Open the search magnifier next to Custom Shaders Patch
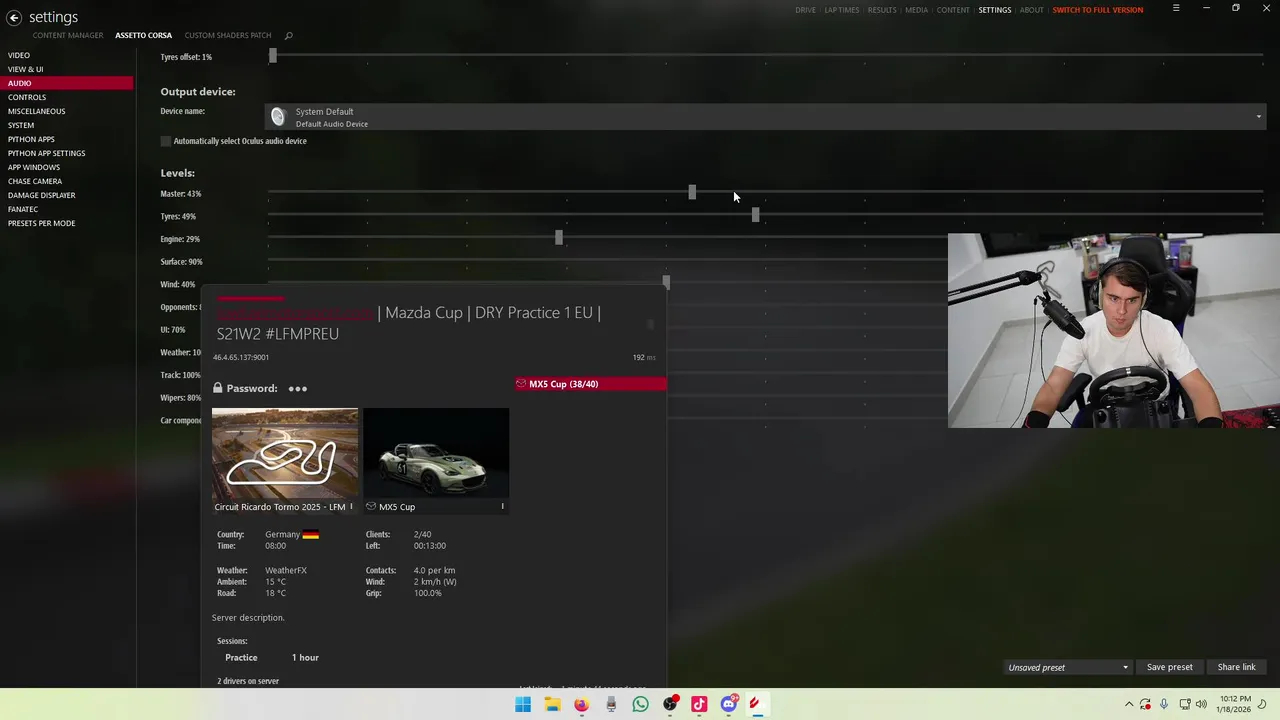This screenshot has width=1280, height=720. coord(288,36)
